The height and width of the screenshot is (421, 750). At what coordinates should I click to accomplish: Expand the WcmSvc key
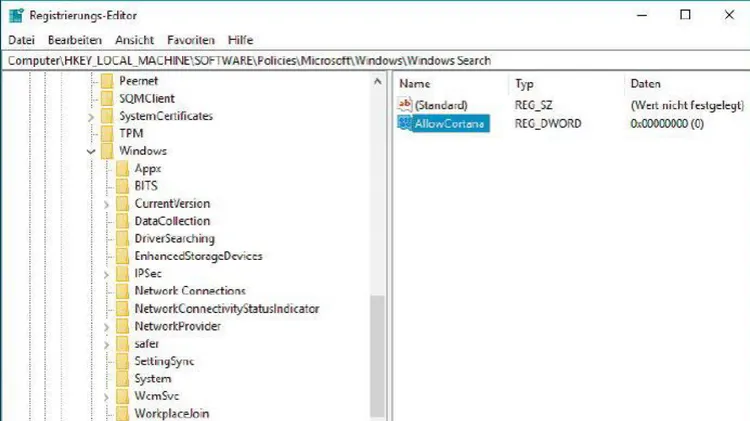[x=106, y=397]
